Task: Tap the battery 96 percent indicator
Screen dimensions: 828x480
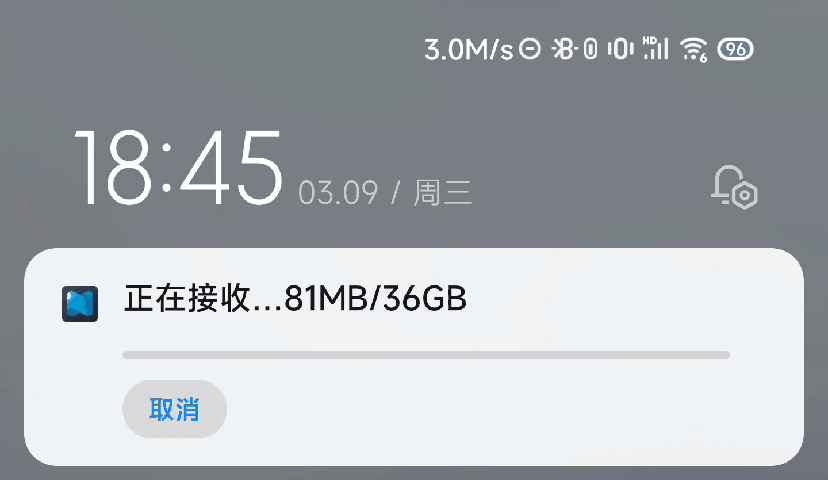Action: pyautogui.click(x=736, y=49)
